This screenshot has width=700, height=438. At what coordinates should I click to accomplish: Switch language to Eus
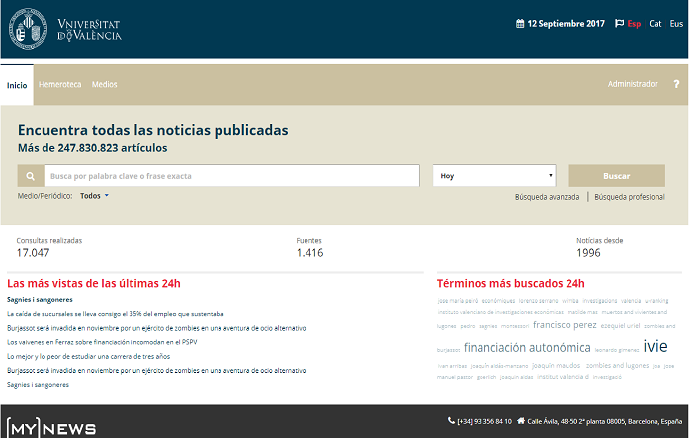pos(676,23)
